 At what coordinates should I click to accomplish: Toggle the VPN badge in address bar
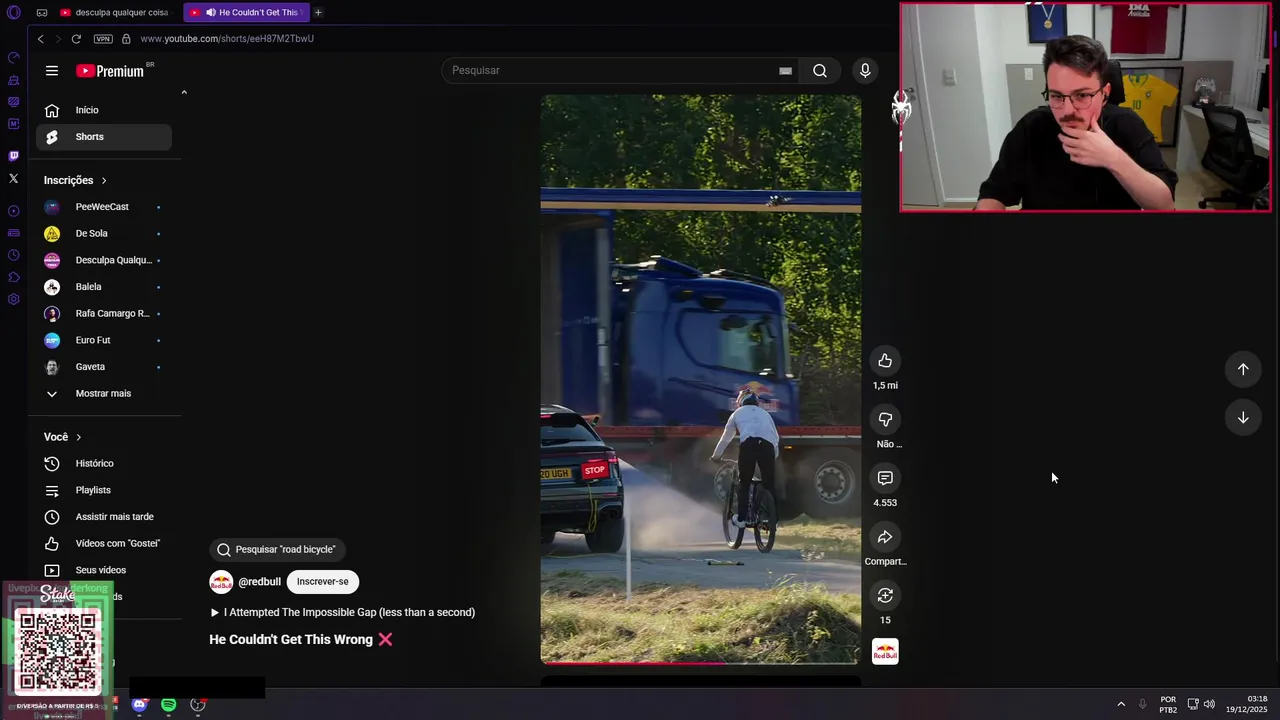click(x=103, y=39)
